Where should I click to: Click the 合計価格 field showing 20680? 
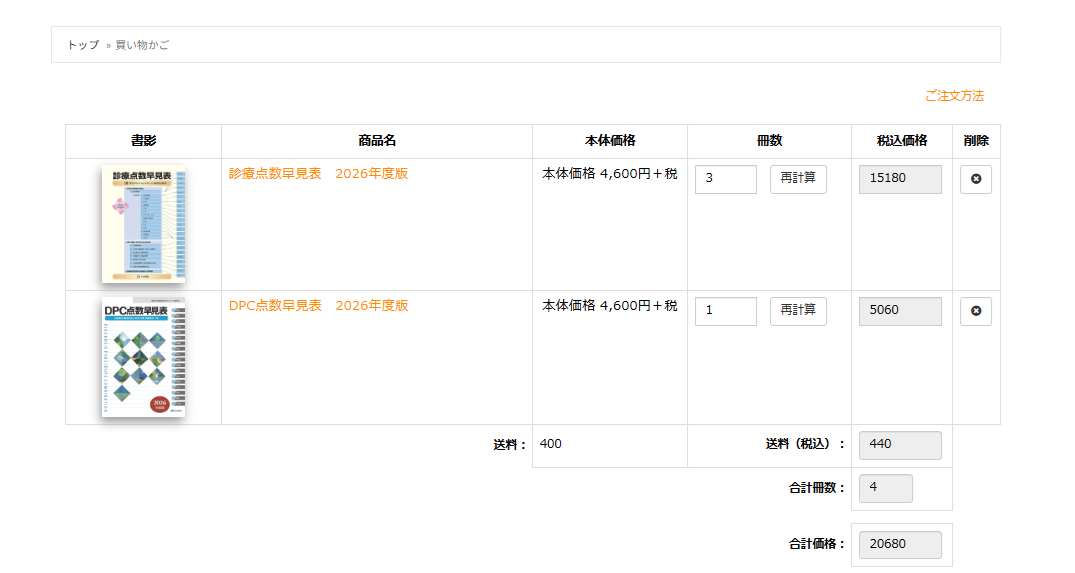tap(900, 545)
